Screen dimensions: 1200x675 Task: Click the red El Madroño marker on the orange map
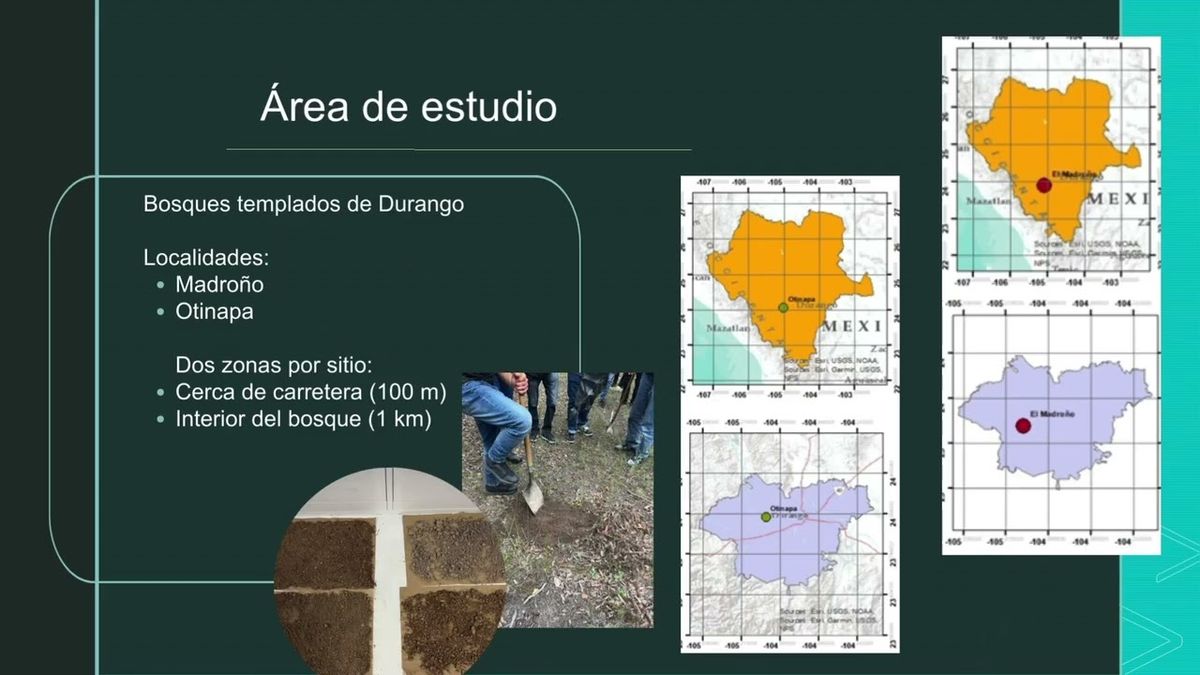[1044, 185]
